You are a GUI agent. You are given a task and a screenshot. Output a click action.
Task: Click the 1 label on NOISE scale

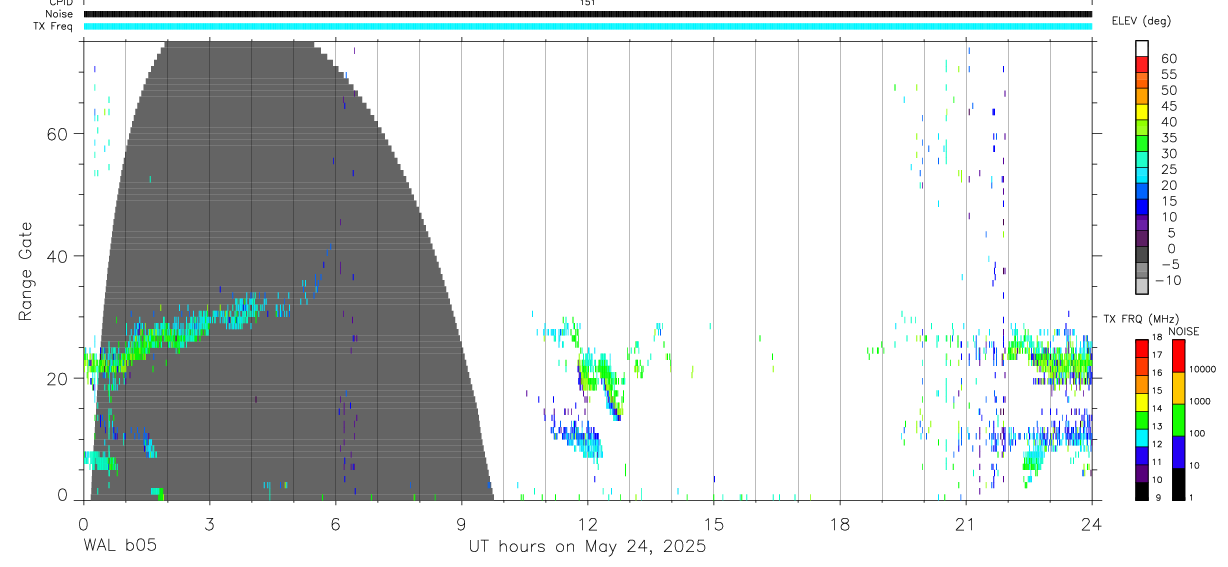pyautogui.click(x=1189, y=497)
